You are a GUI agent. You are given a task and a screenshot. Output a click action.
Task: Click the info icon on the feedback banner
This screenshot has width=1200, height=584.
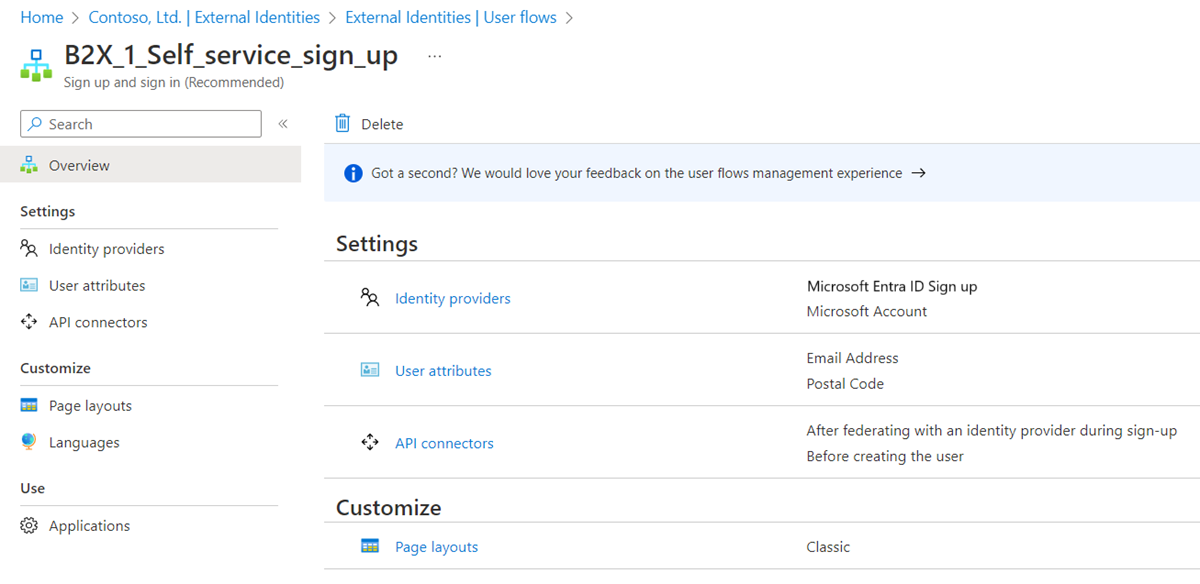click(351, 172)
